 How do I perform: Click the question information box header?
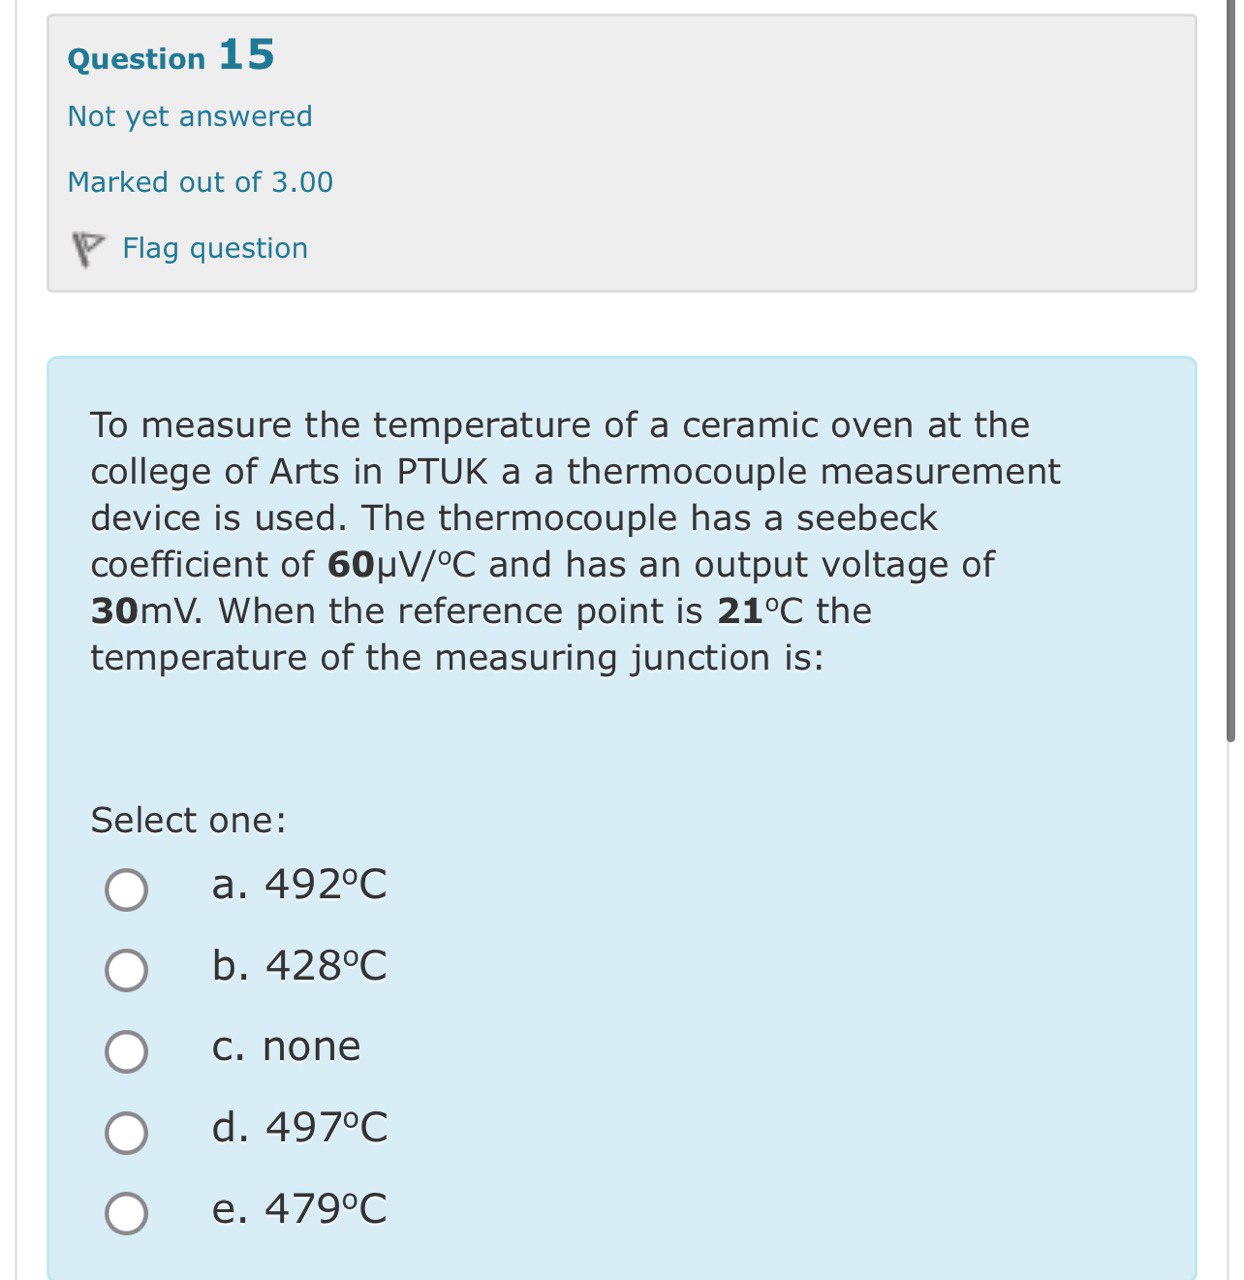click(620, 150)
